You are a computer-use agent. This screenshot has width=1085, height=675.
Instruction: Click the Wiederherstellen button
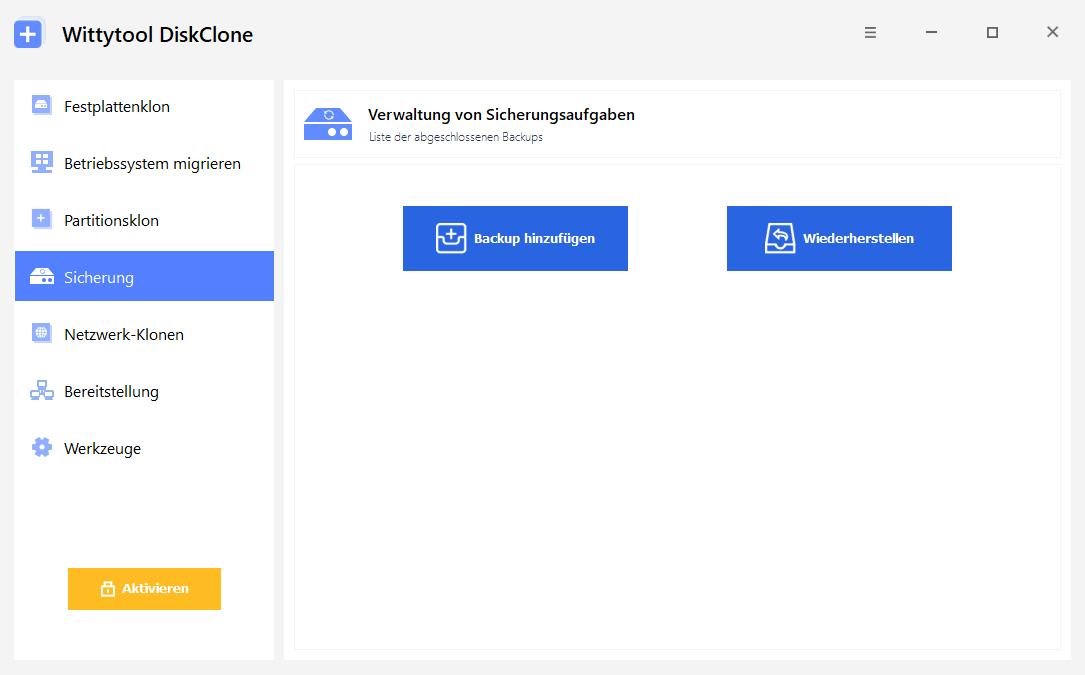click(x=839, y=238)
